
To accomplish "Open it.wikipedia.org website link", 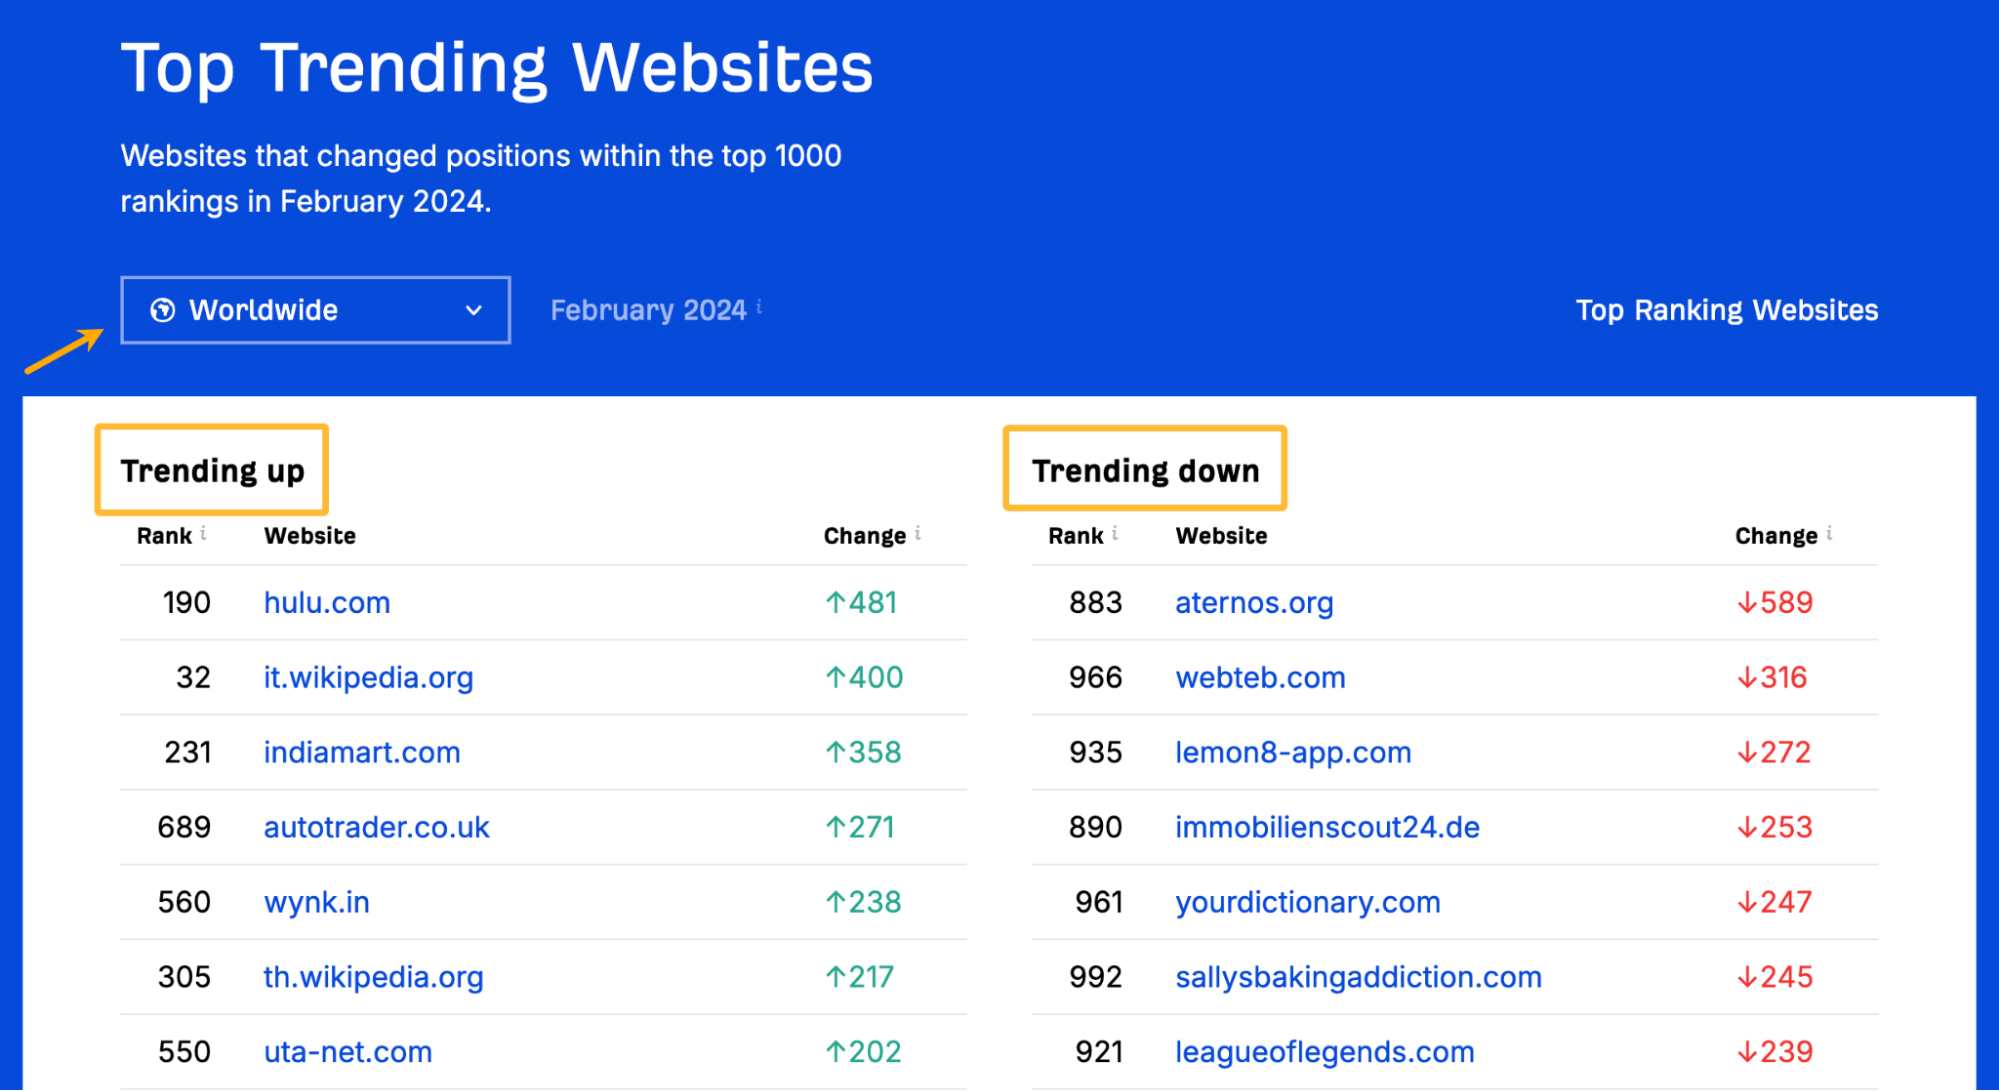I will tap(368, 677).
